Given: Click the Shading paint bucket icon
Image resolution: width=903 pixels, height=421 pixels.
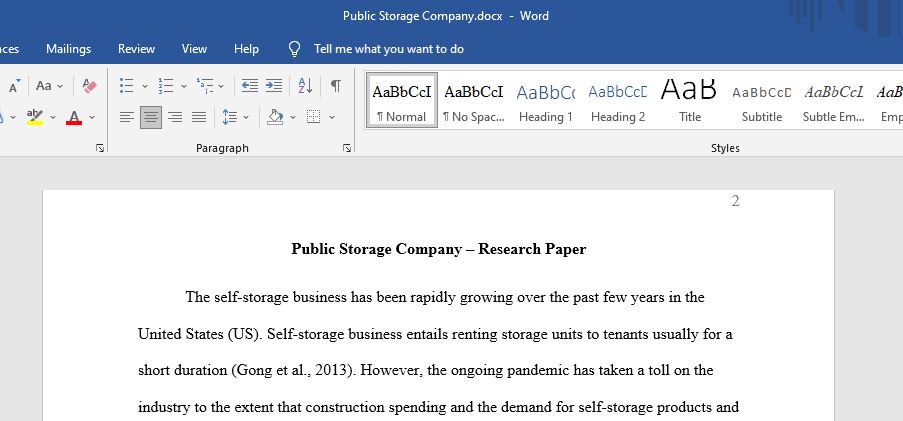Looking at the screenshot, I should point(275,117).
